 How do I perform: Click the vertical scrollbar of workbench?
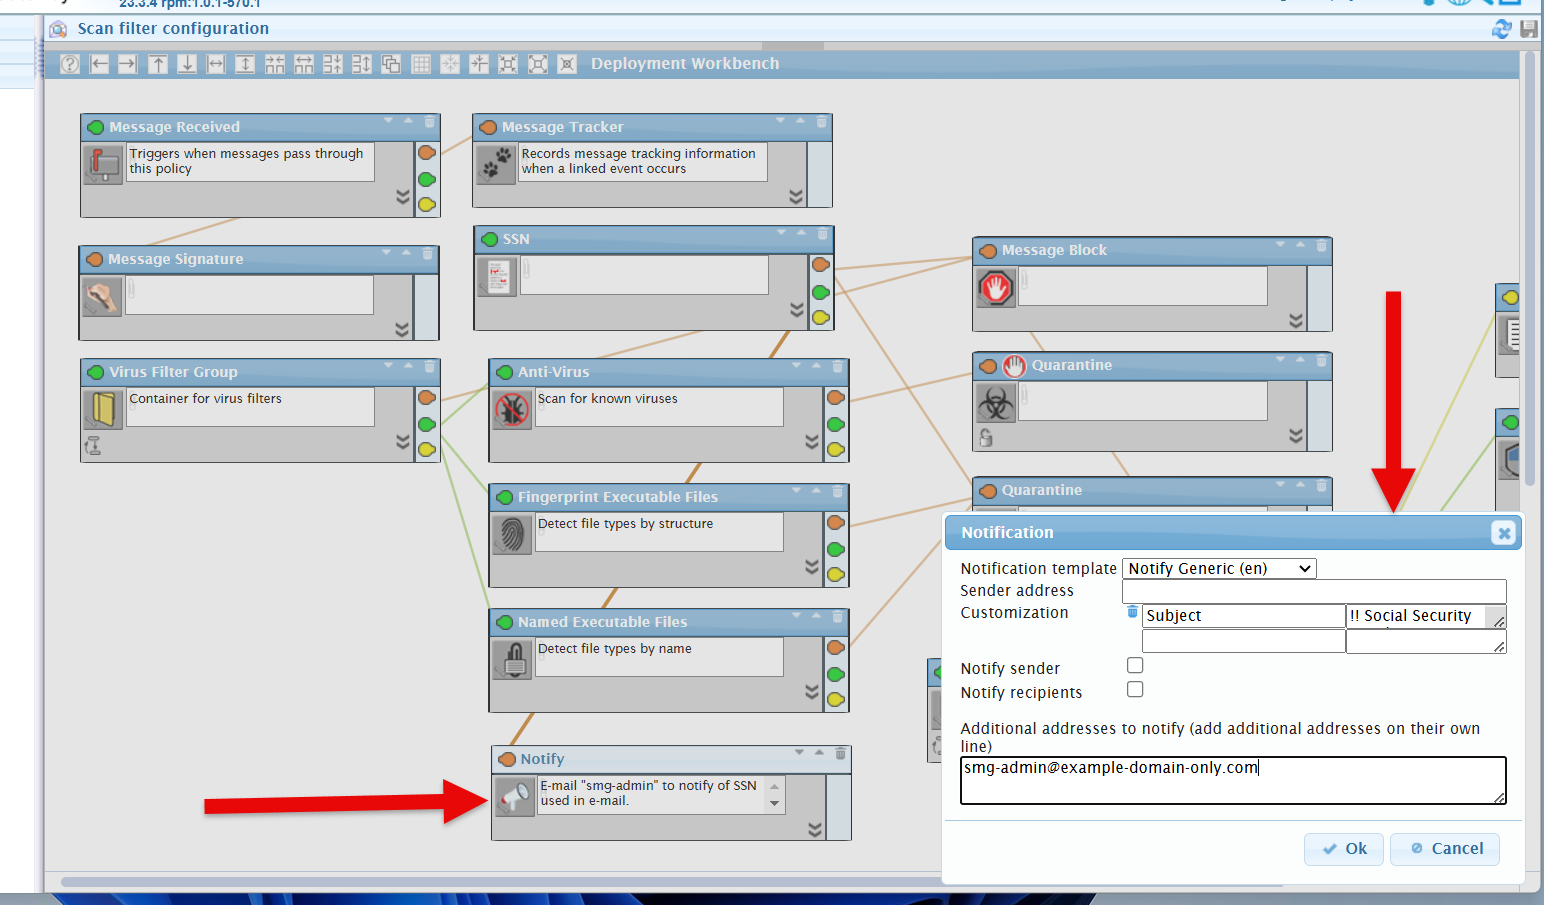click(1529, 270)
